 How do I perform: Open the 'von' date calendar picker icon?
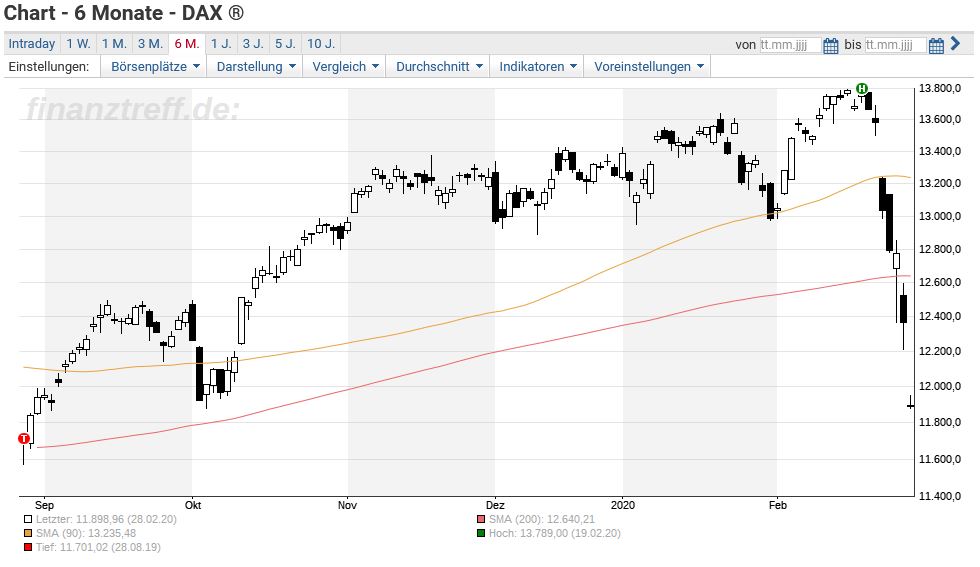tap(831, 45)
